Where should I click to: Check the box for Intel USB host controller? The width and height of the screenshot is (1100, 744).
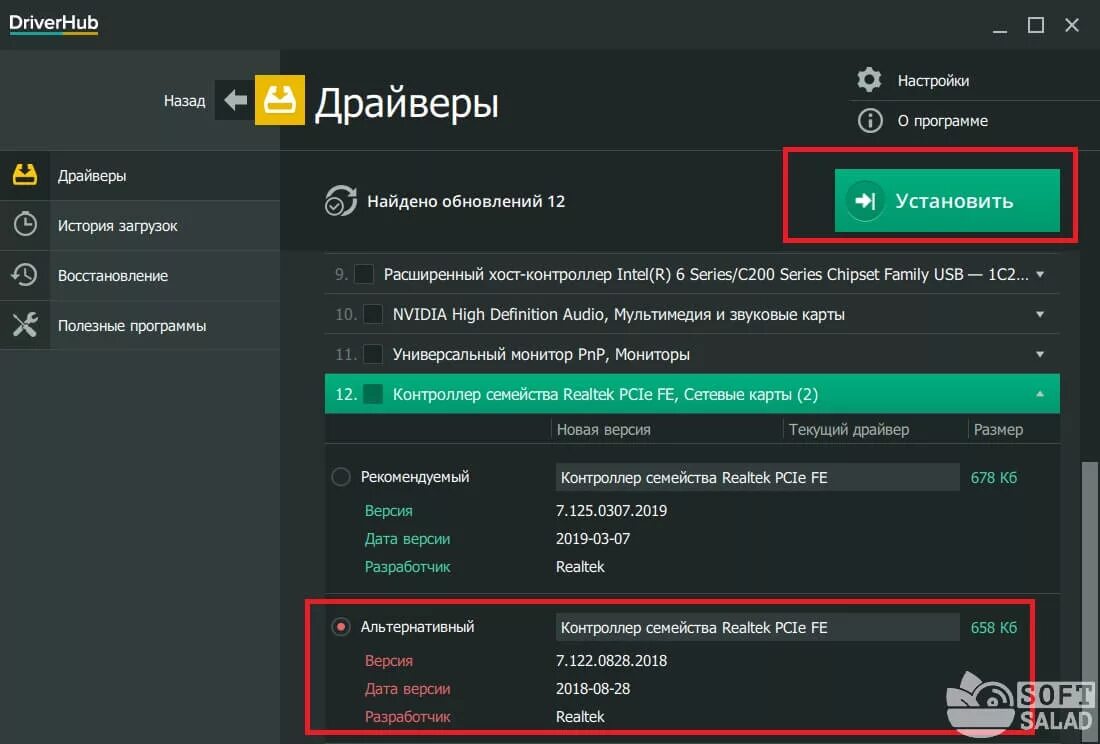[363, 273]
